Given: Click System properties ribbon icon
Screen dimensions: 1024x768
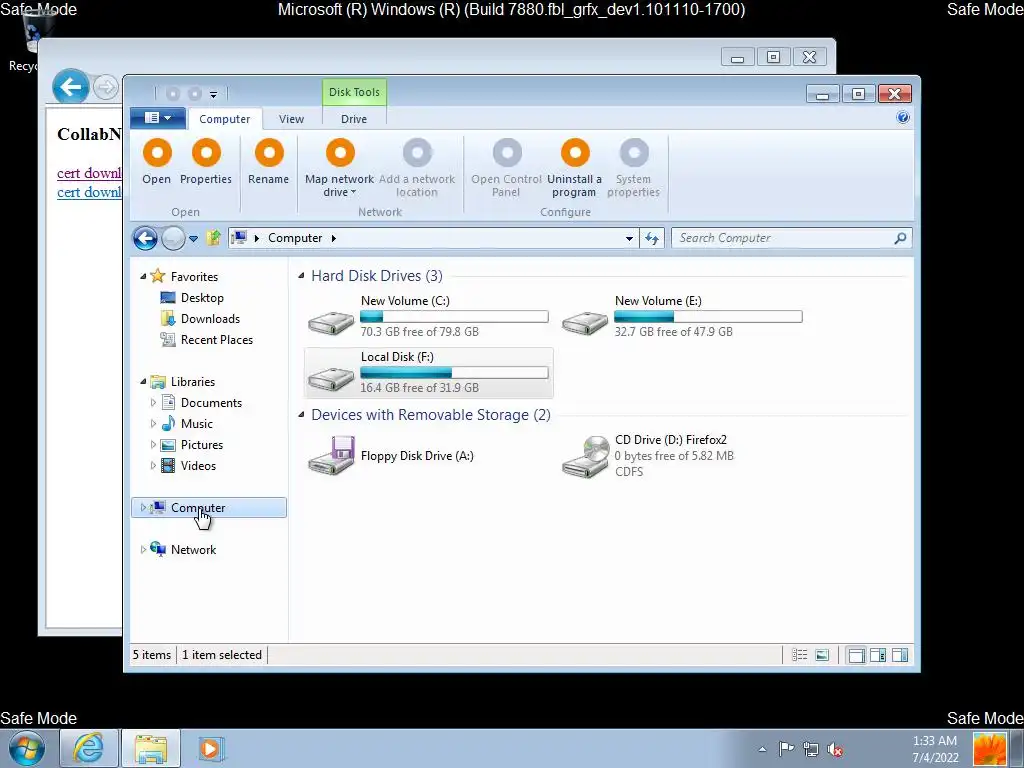Looking at the screenshot, I should pyautogui.click(x=633, y=153).
